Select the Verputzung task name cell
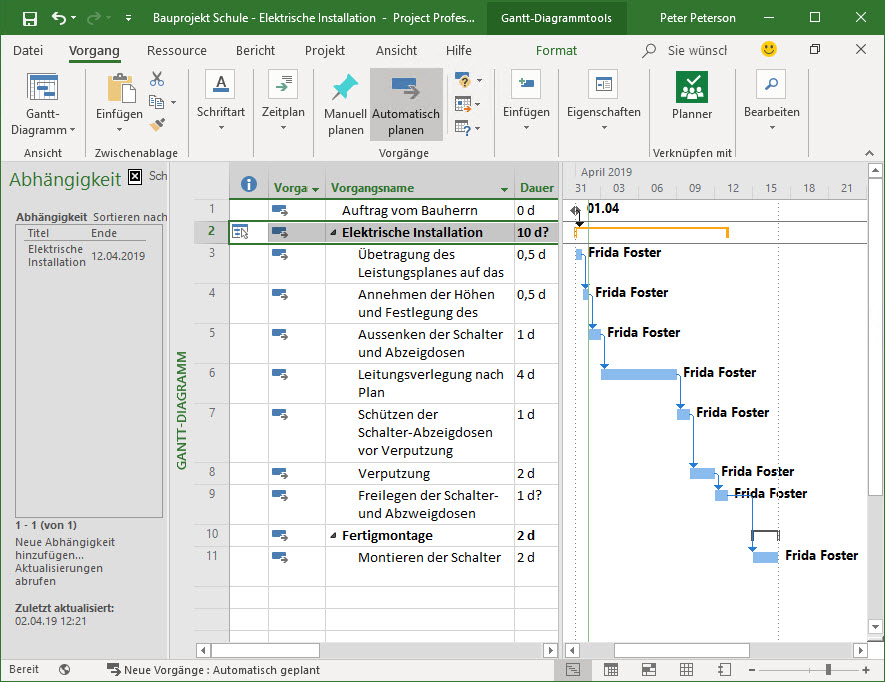Screen dimensions: 885x682 [419, 474]
